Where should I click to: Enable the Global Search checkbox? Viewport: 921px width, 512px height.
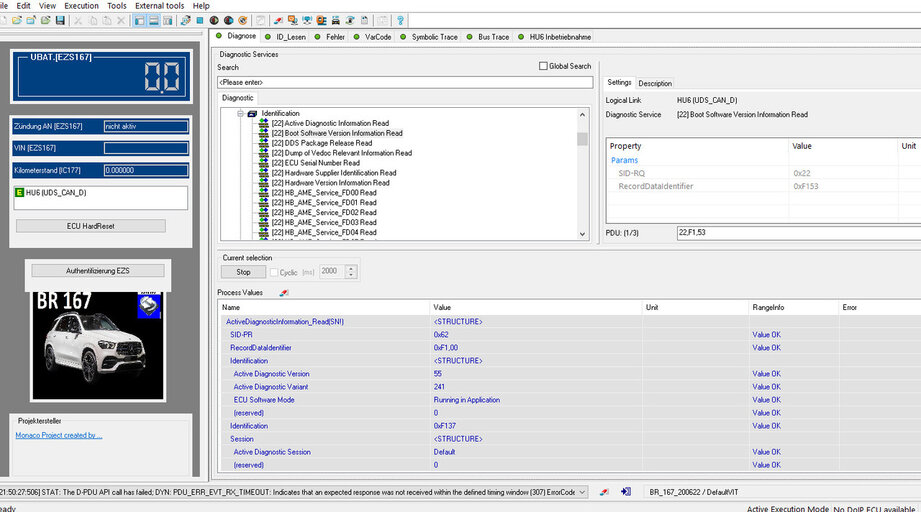coord(543,66)
